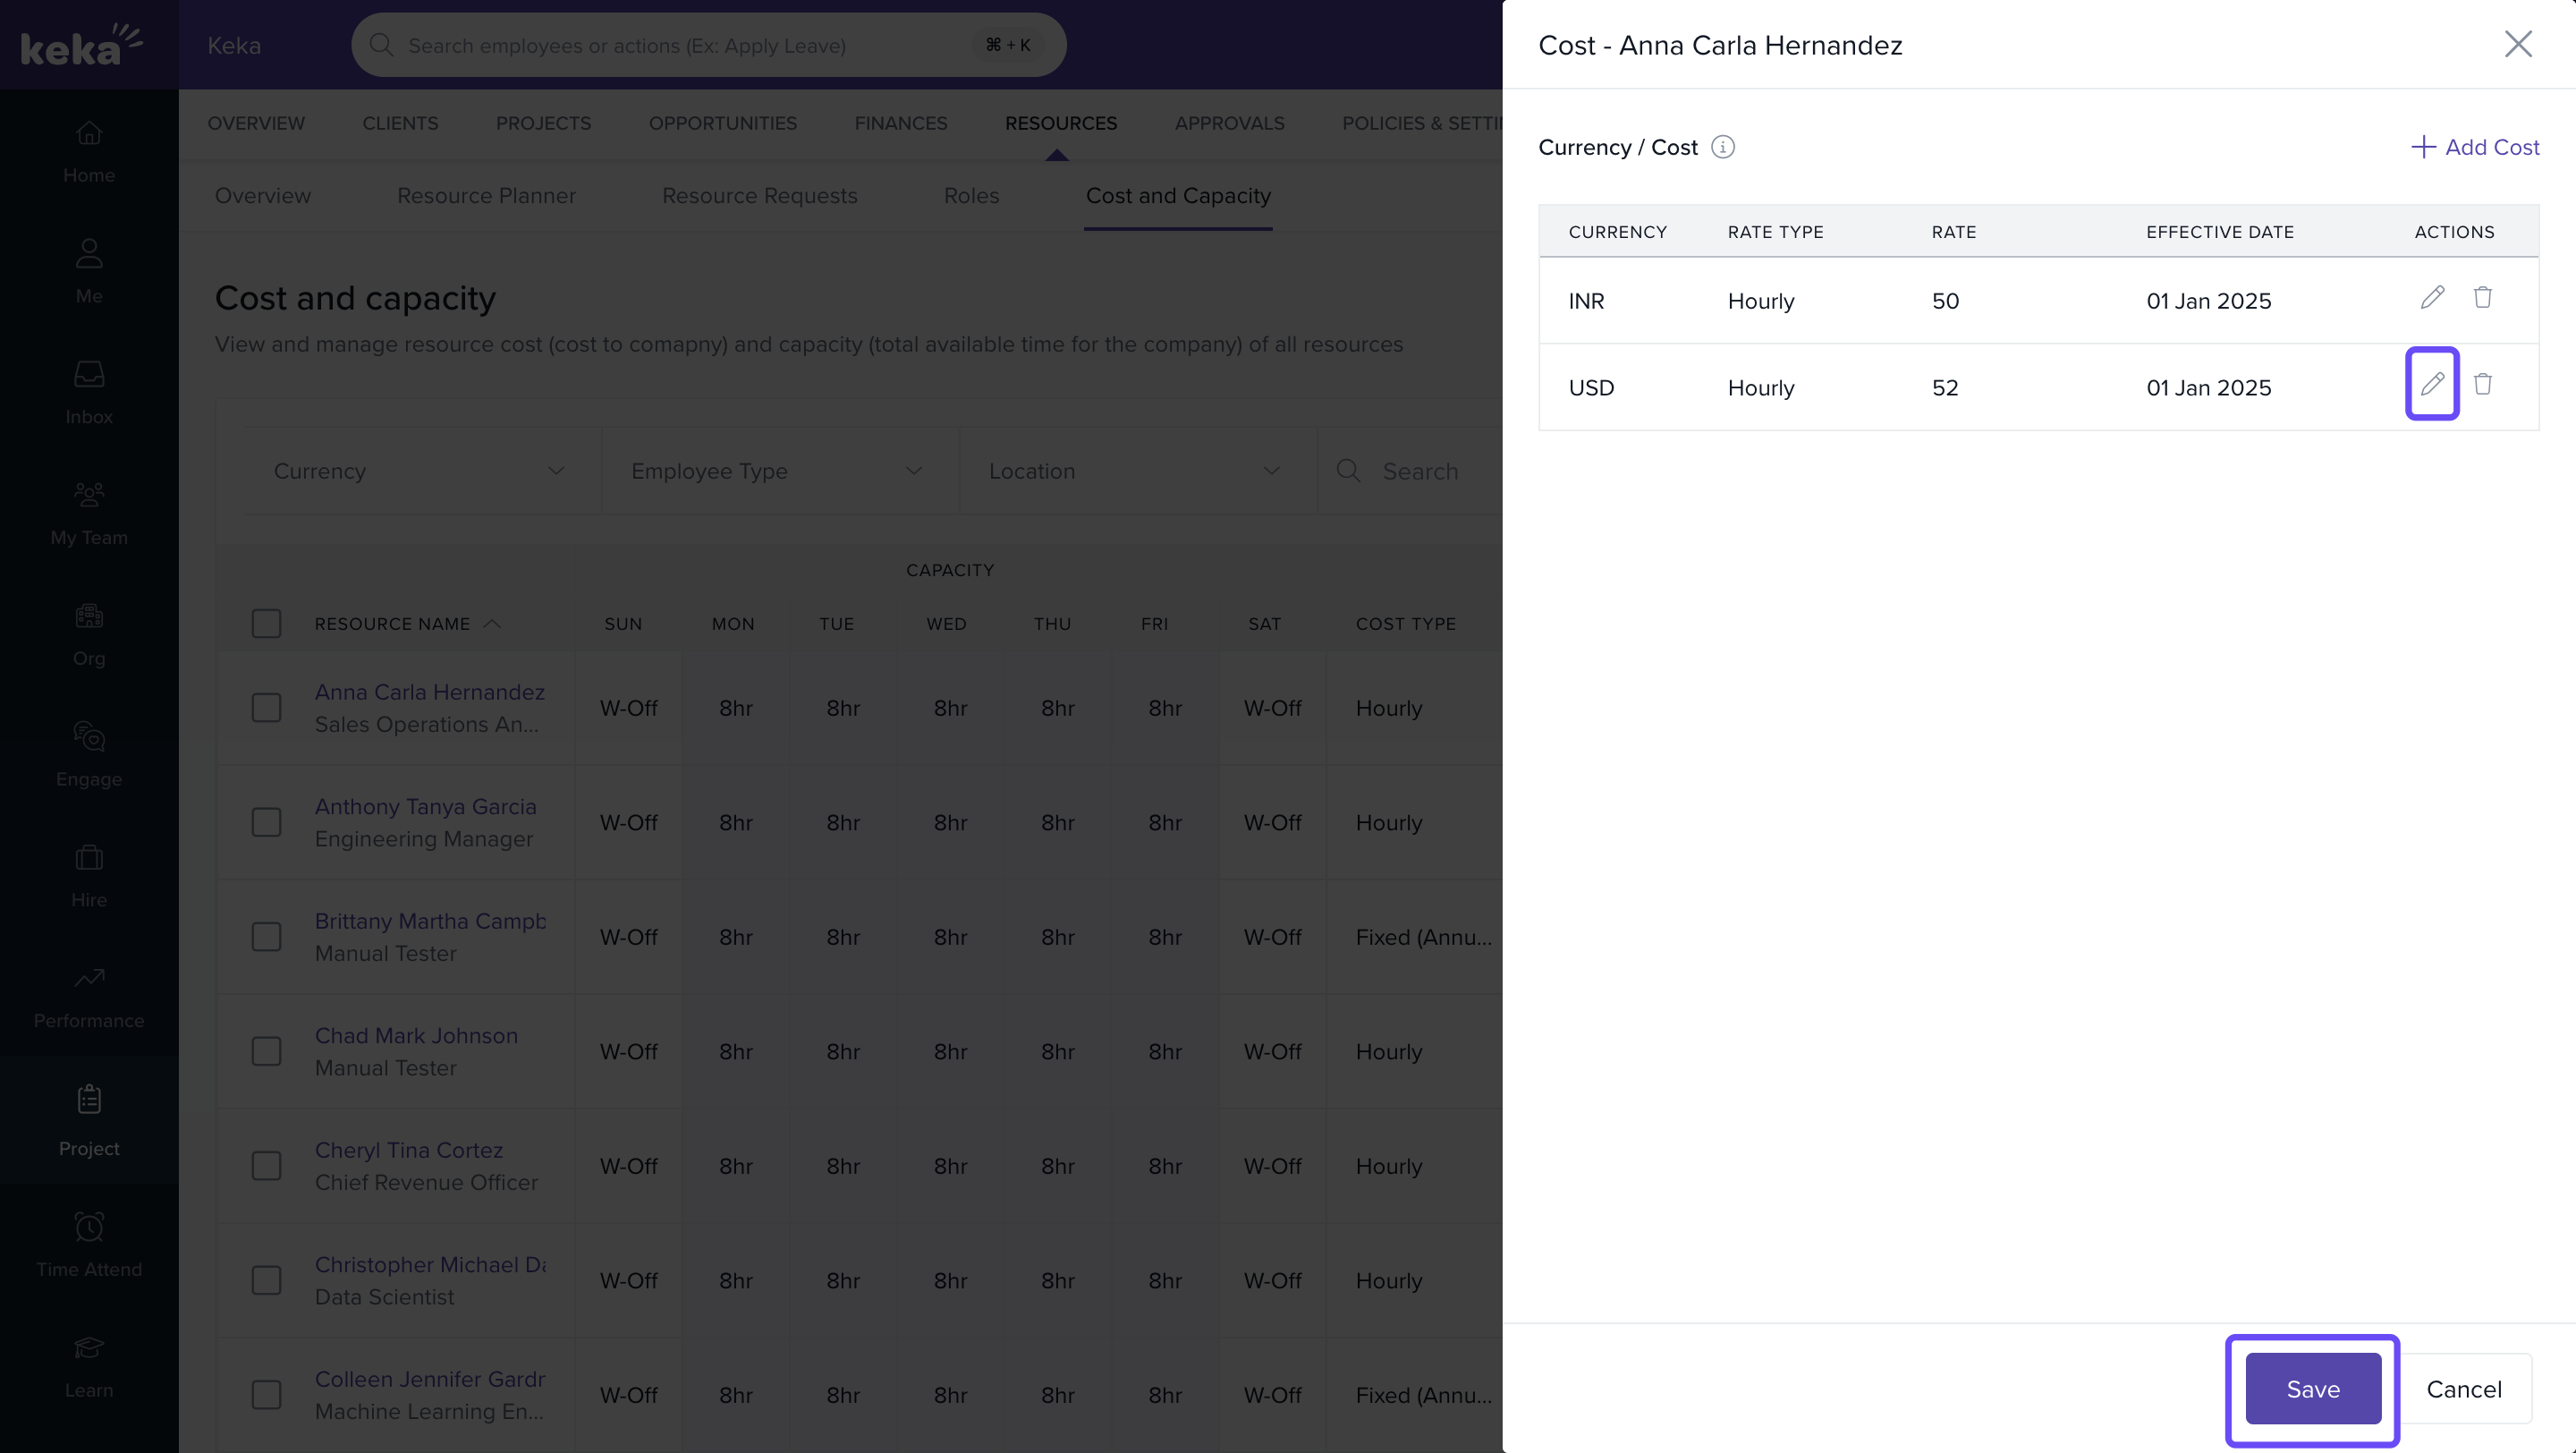Tick the select-all resources checkbox
Image resolution: width=2576 pixels, height=1453 pixels.
coord(266,624)
